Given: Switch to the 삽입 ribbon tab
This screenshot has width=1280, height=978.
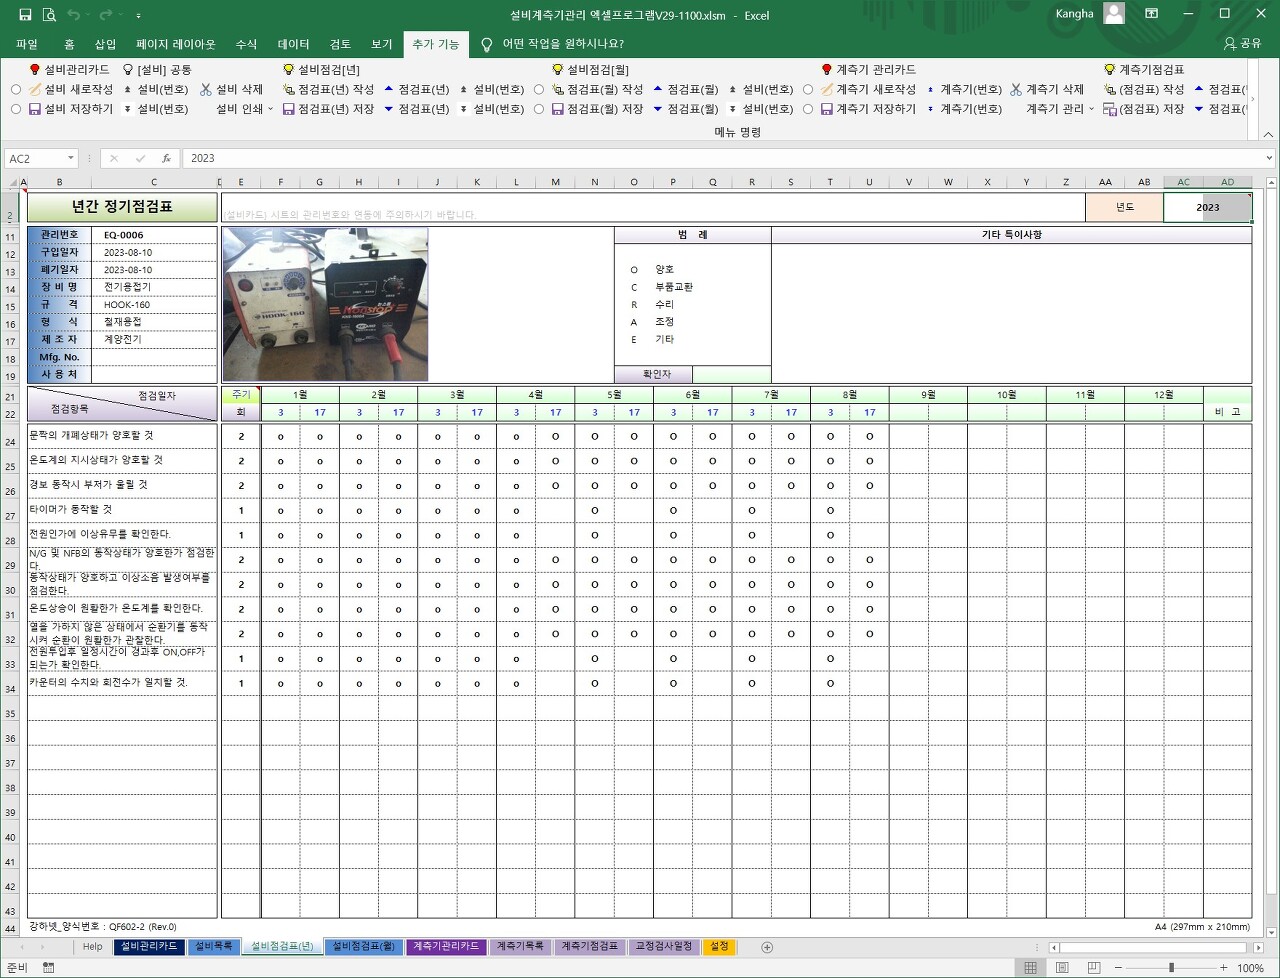Looking at the screenshot, I should click(x=105, y=44).
